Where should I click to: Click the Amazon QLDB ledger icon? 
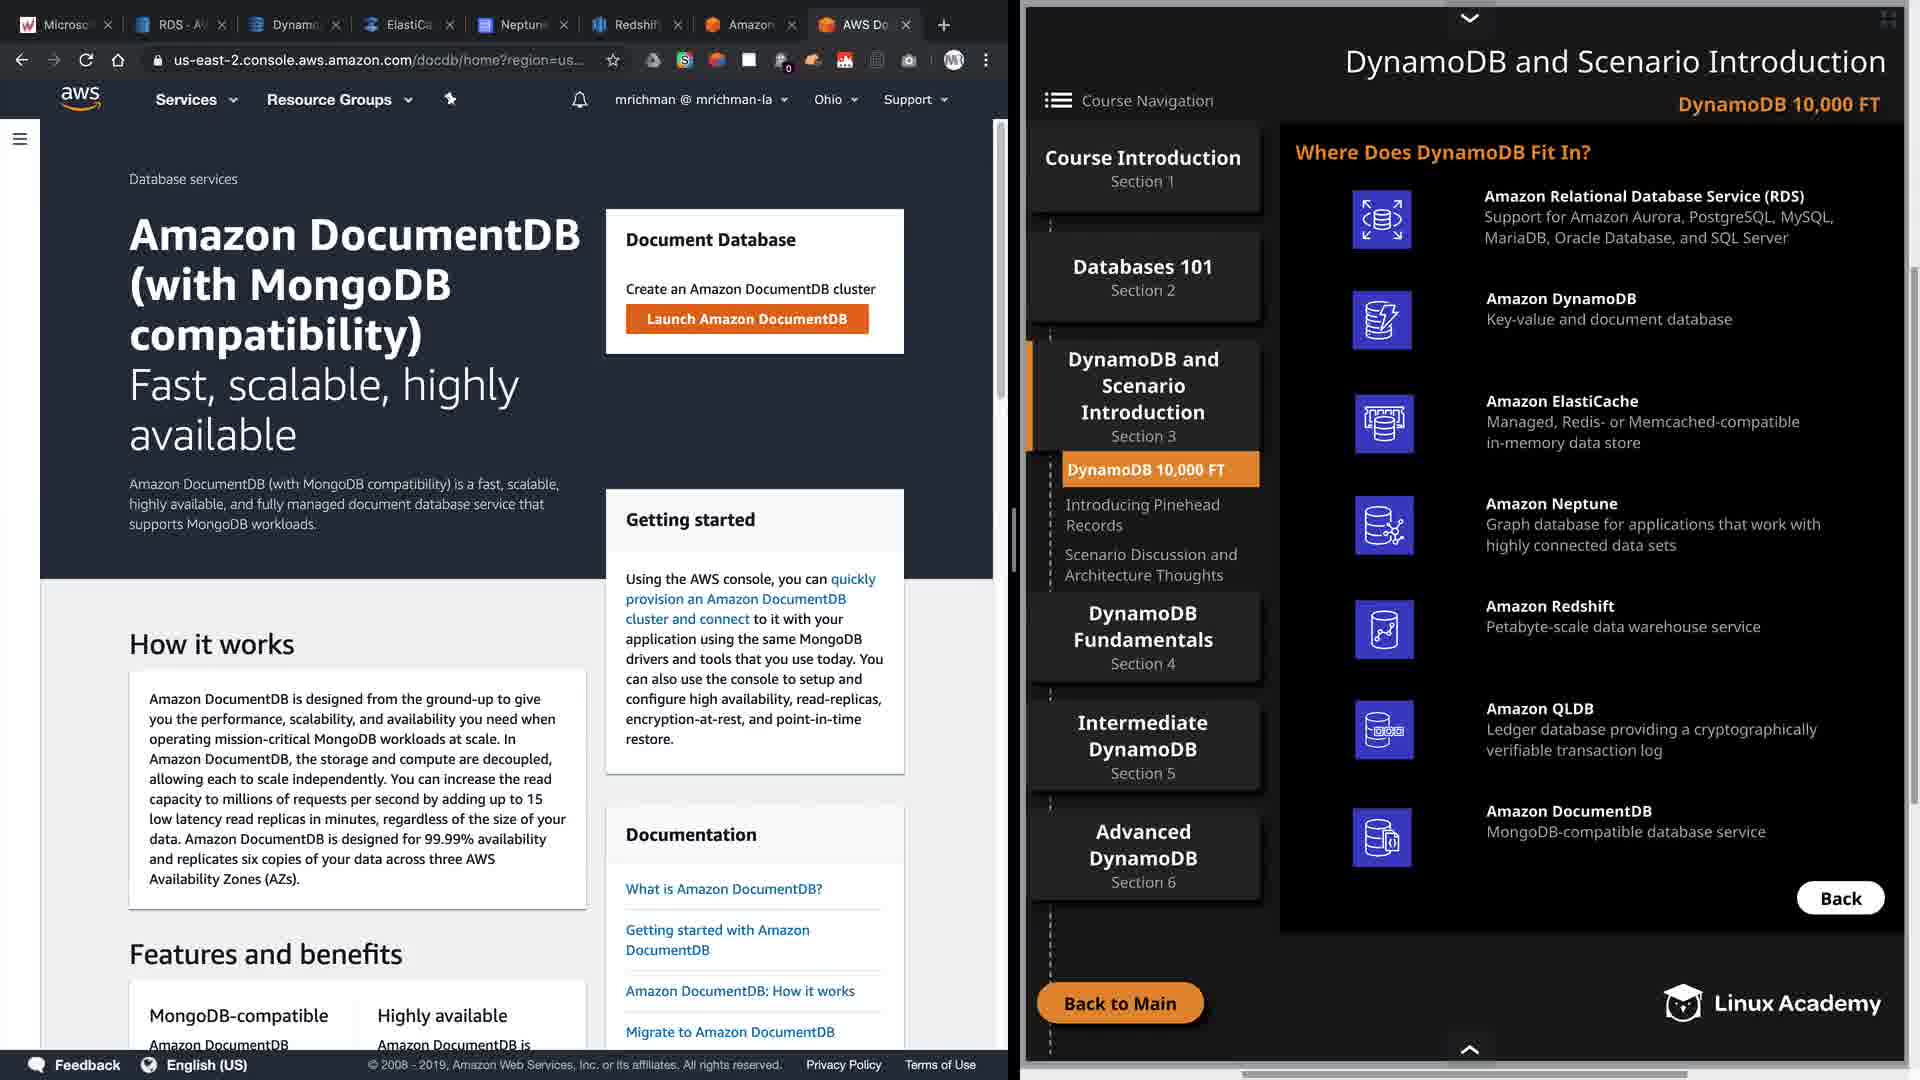coord(1384,730)
